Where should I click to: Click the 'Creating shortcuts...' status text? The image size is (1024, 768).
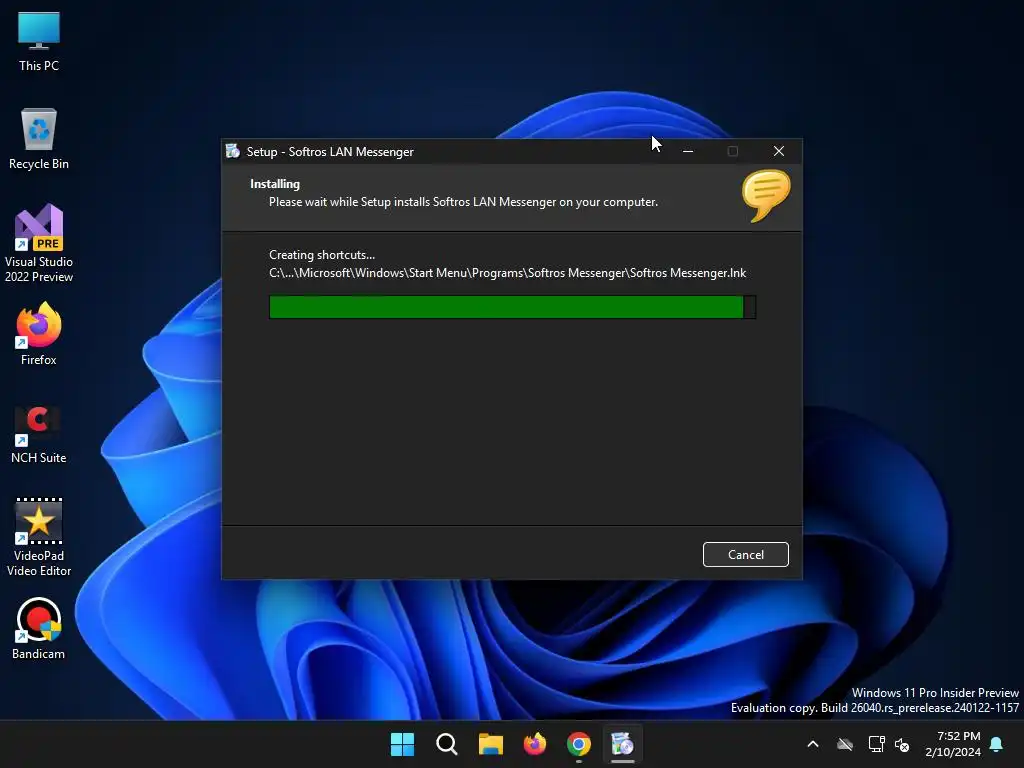tap(322, 255)
